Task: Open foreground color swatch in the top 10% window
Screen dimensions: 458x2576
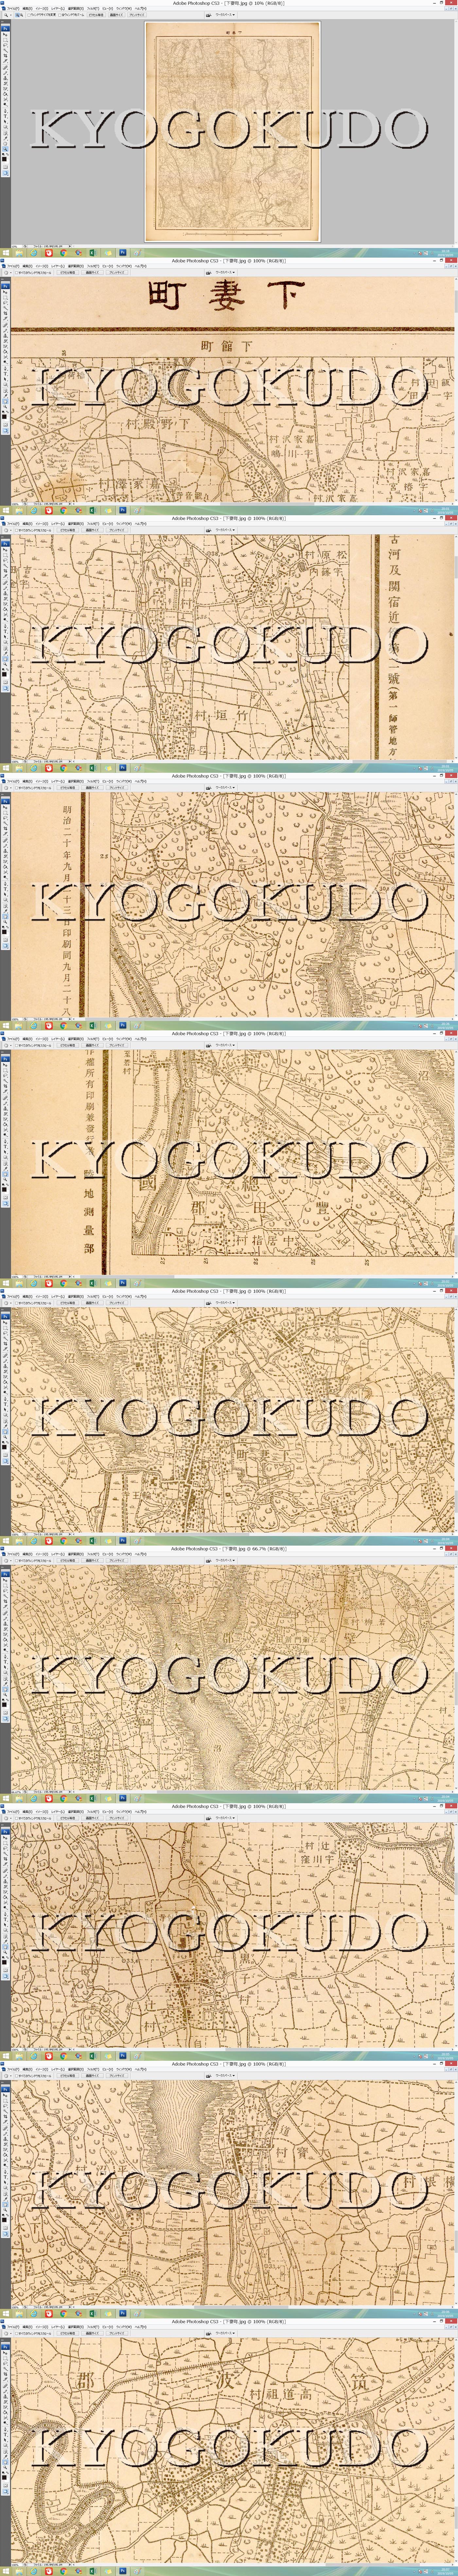Action: (4, 159)
